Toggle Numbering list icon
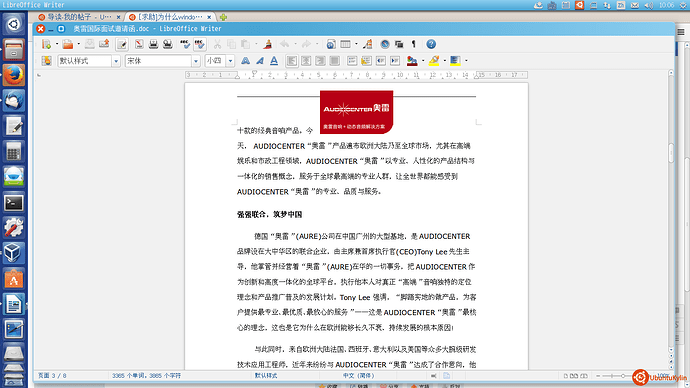This screenshot has height=388, width=690. [352, 61]
